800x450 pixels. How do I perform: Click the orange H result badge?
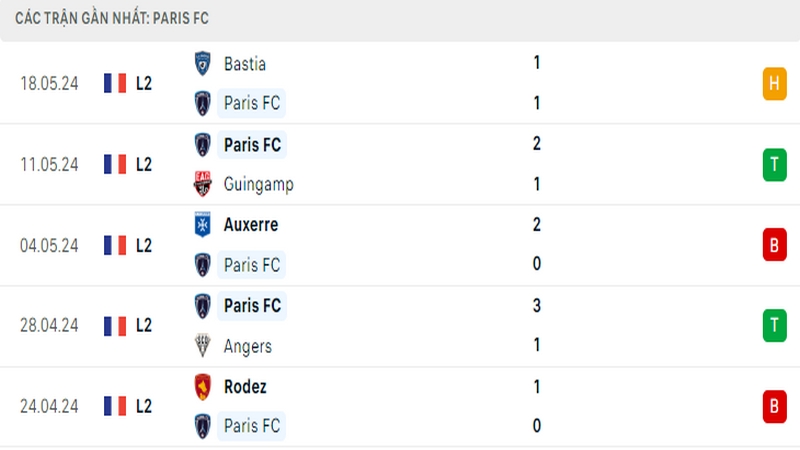[774, 84]
